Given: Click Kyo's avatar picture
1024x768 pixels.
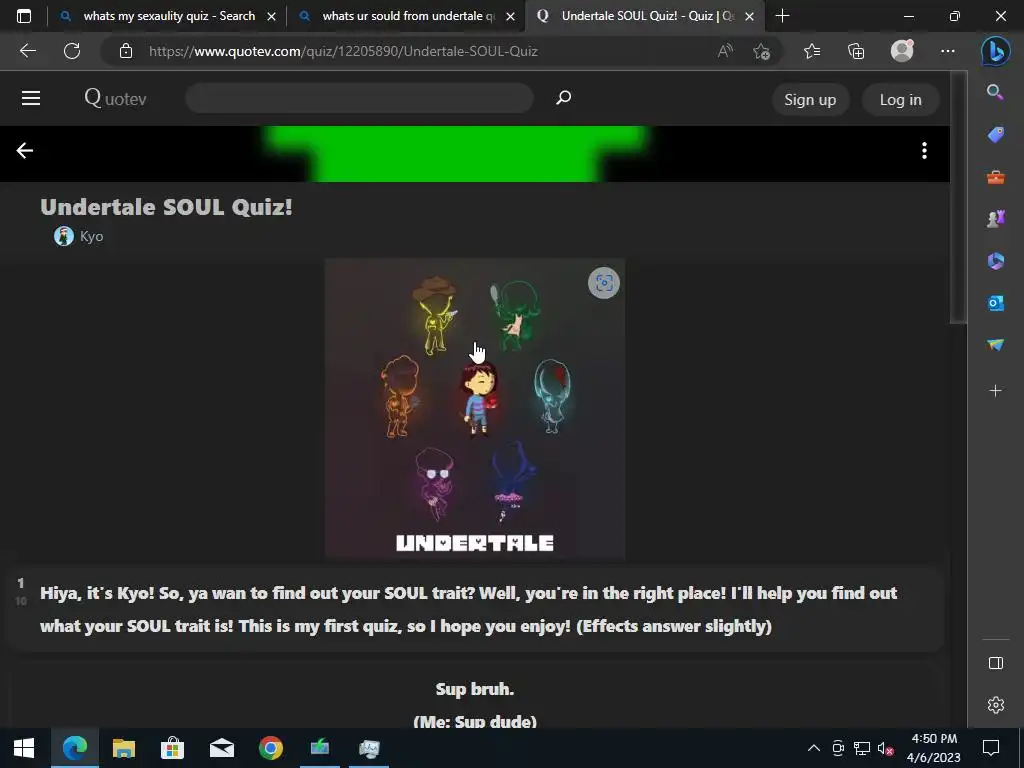Looking at the screenshot, I should (63, 236).
